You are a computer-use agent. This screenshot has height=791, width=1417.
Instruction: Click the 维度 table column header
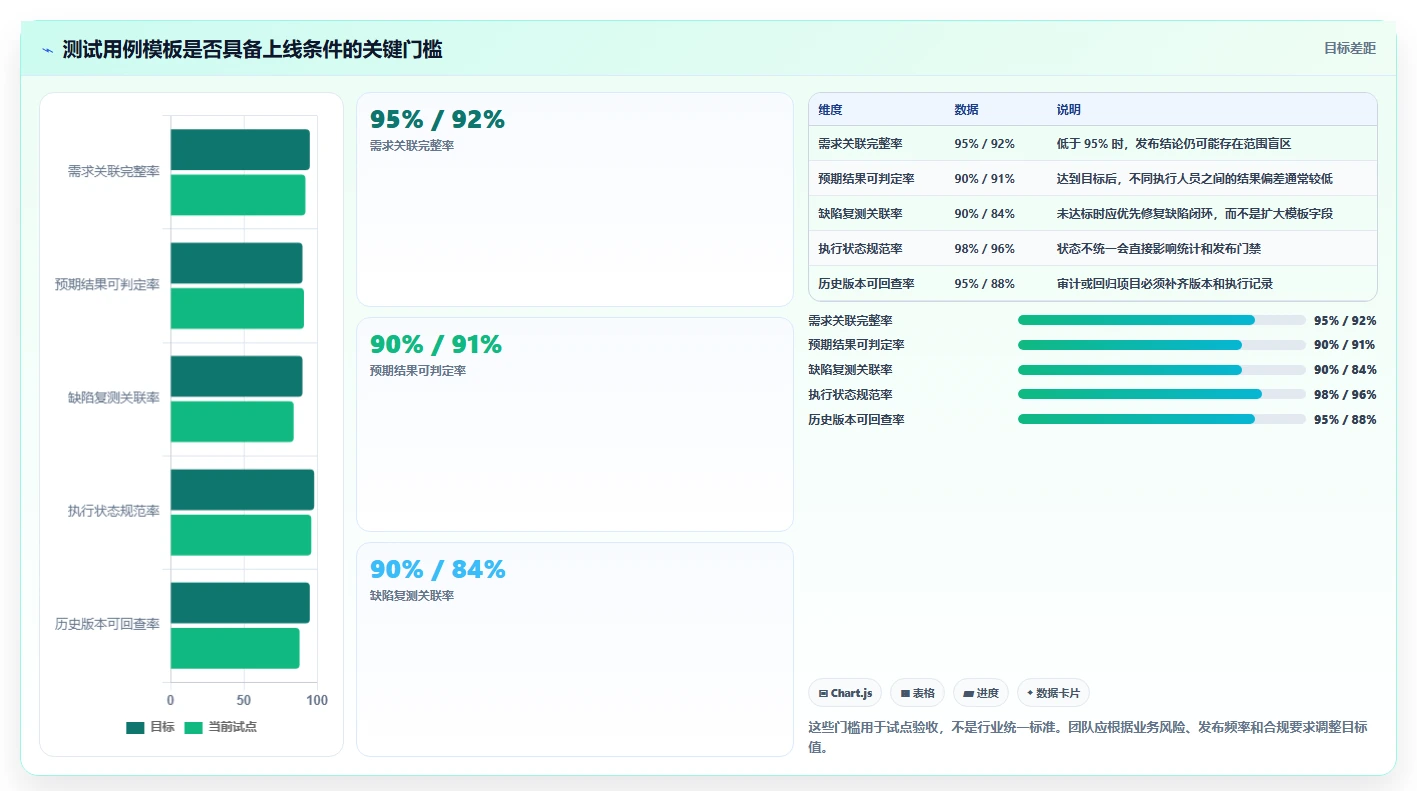click(830, 110)
